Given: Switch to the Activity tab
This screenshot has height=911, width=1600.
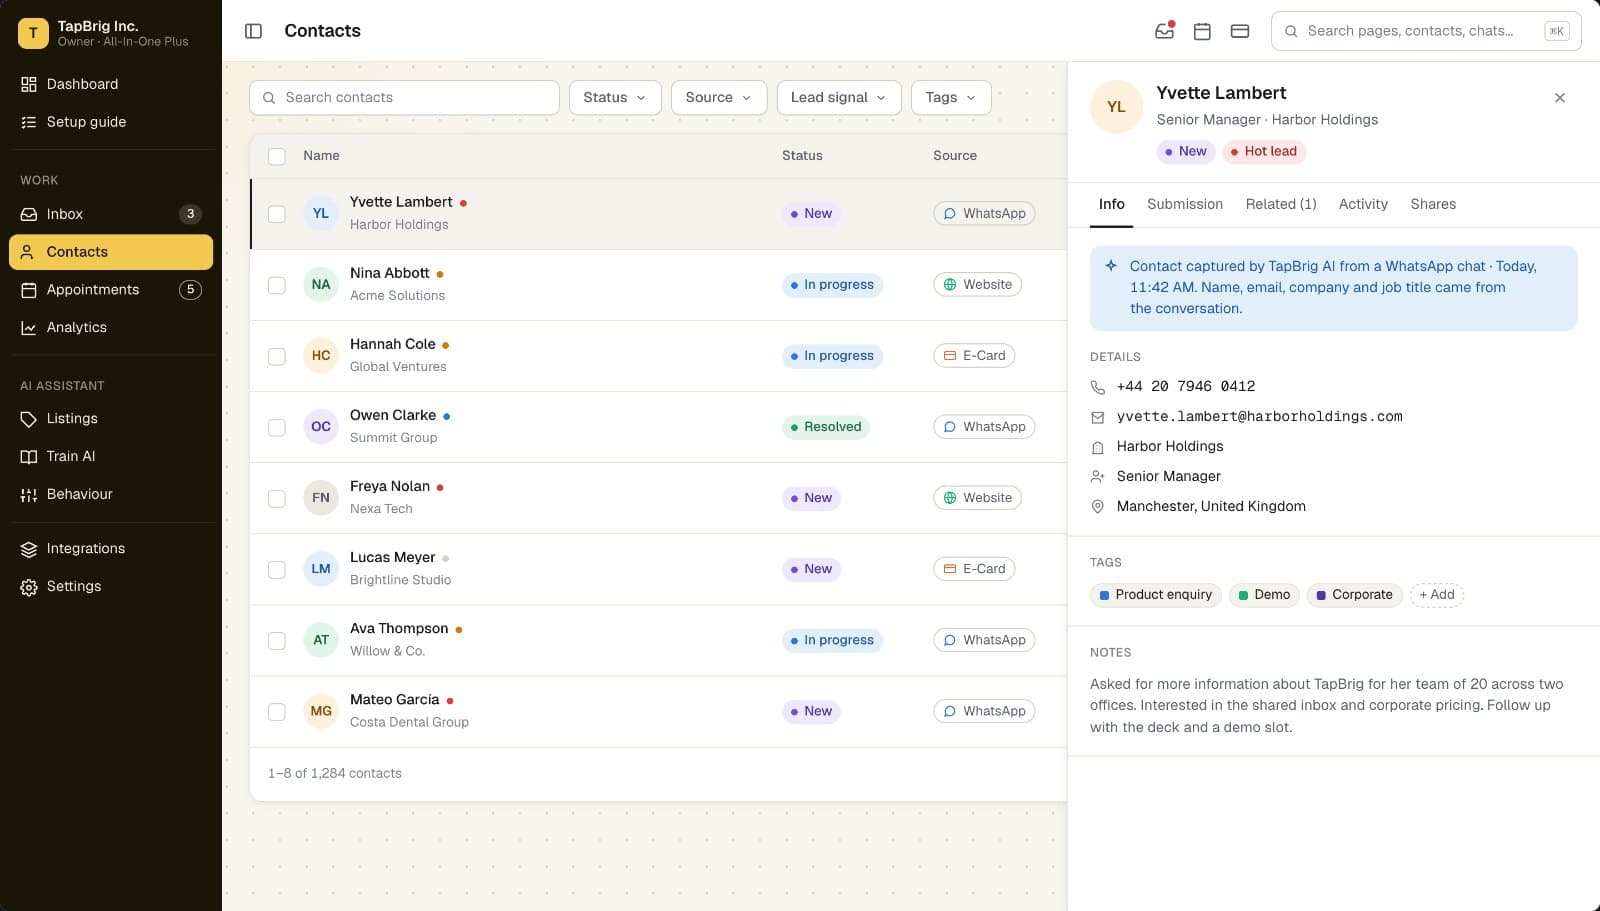Looking at the screenshot, I should (1363, 204).
